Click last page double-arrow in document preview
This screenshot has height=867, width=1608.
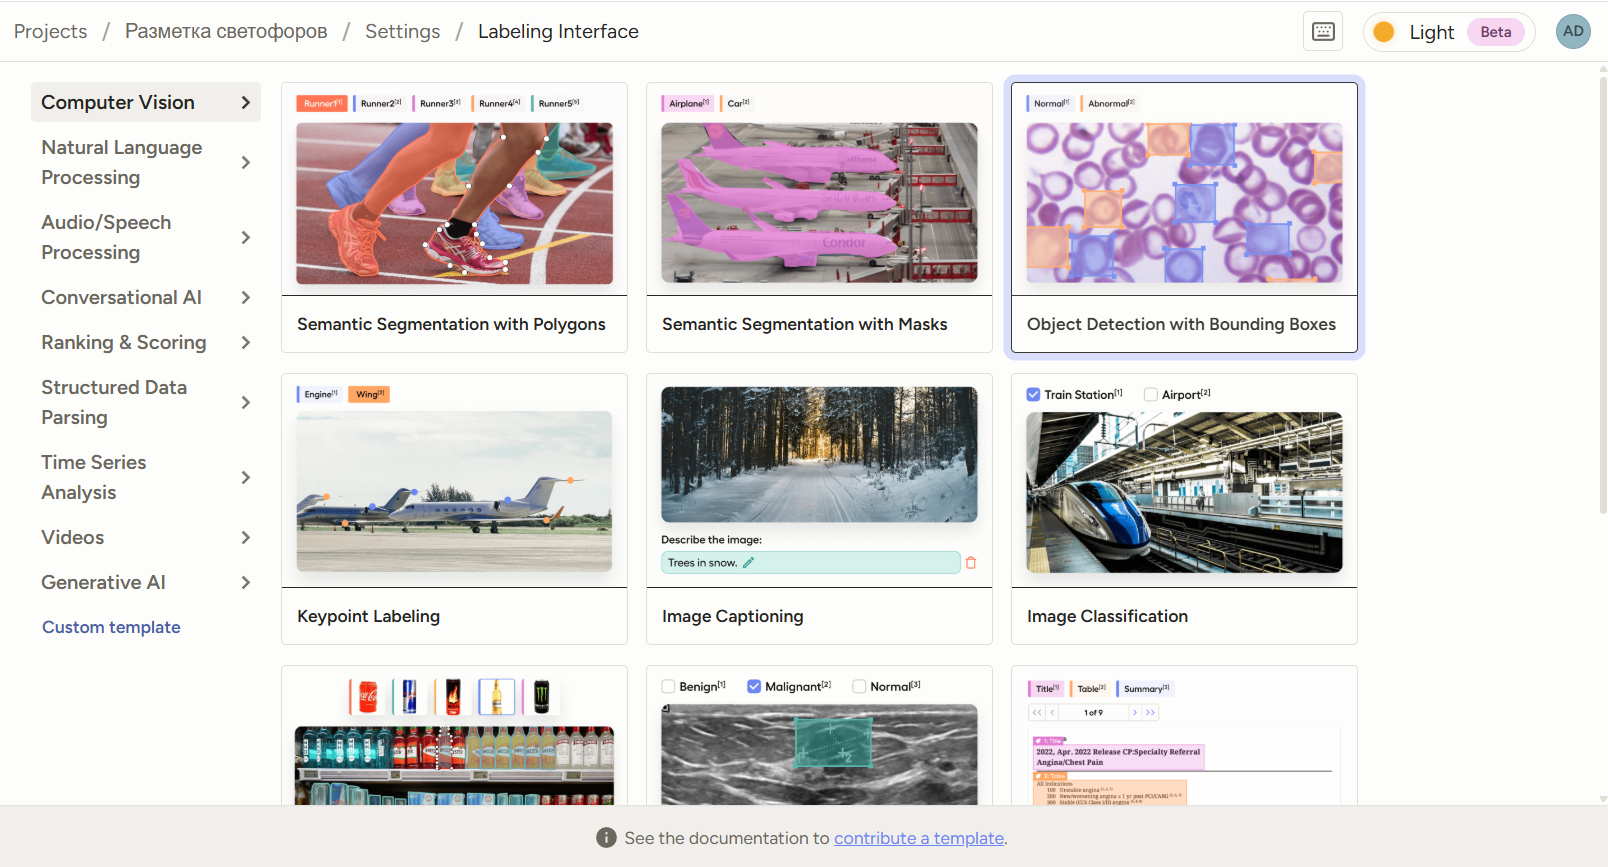point(1150,713)
